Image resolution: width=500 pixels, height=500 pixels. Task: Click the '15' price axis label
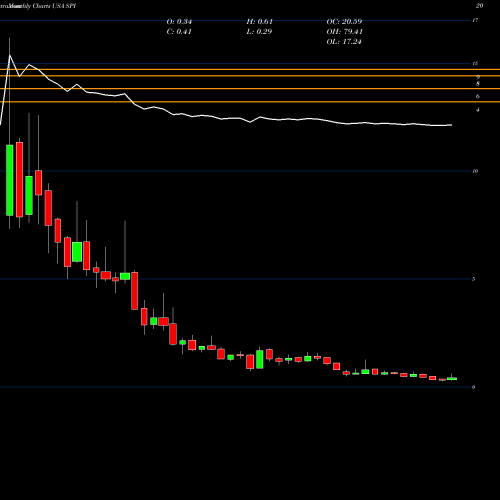point(475,63)
